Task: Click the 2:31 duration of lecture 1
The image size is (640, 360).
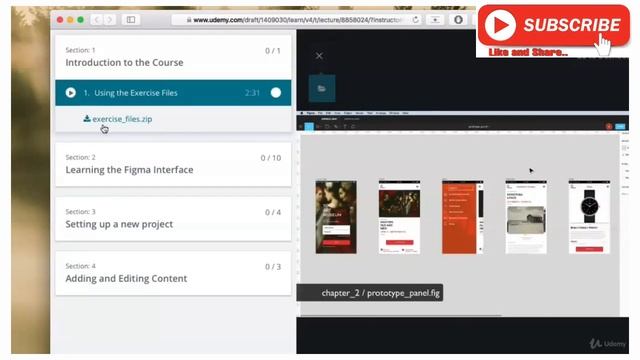Action: pos(253,93)
